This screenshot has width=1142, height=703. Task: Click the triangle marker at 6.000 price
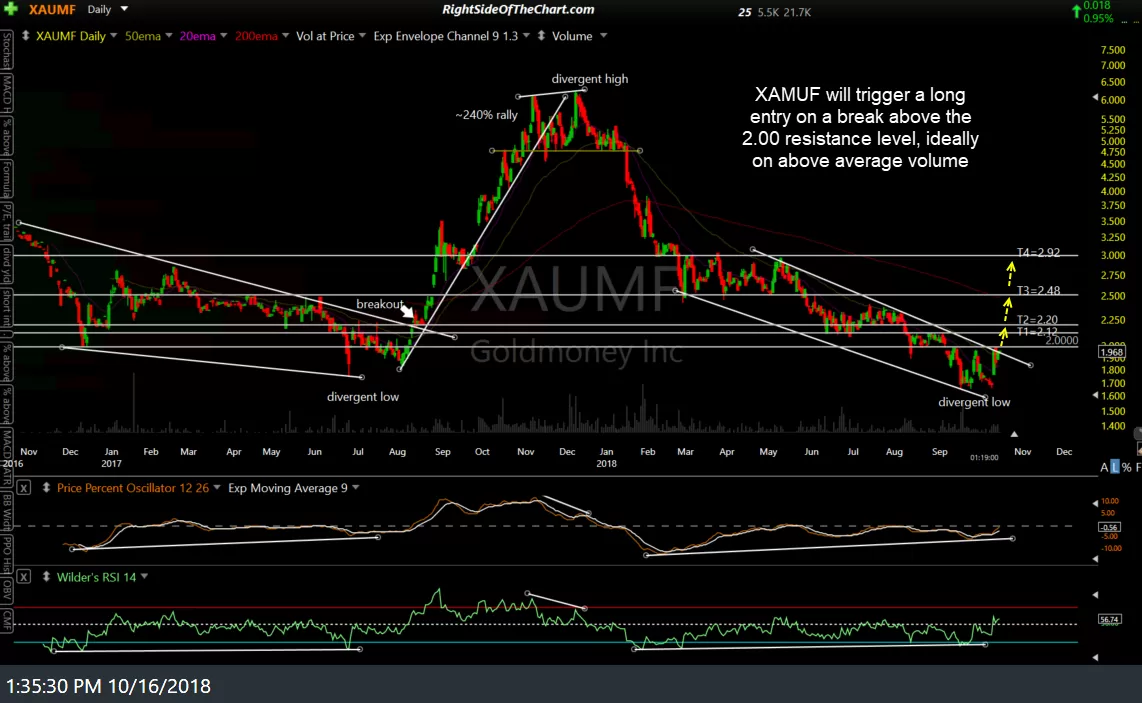tap(1095, 97)
